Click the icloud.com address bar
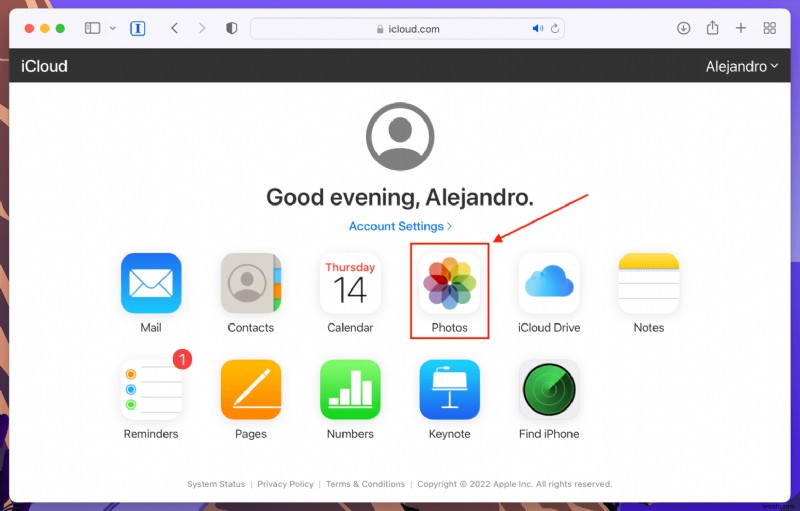The height and width of the screenshot is (511, 800). point(407,29)
